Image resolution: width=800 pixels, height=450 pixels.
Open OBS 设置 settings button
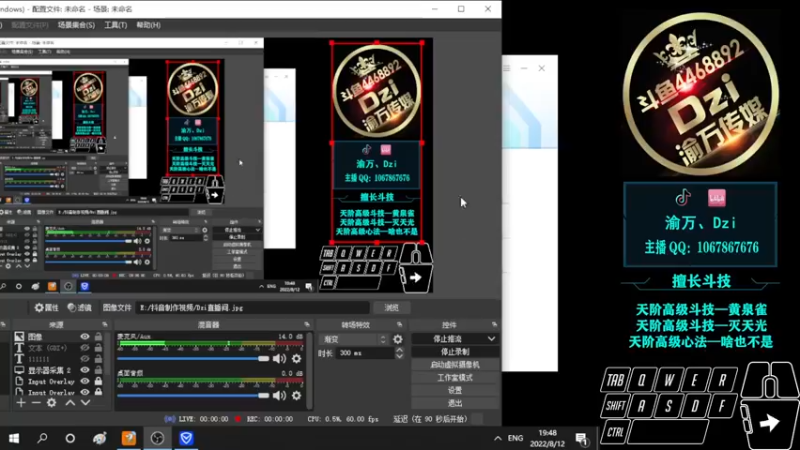pyautogui.click(x=455, y=390)
